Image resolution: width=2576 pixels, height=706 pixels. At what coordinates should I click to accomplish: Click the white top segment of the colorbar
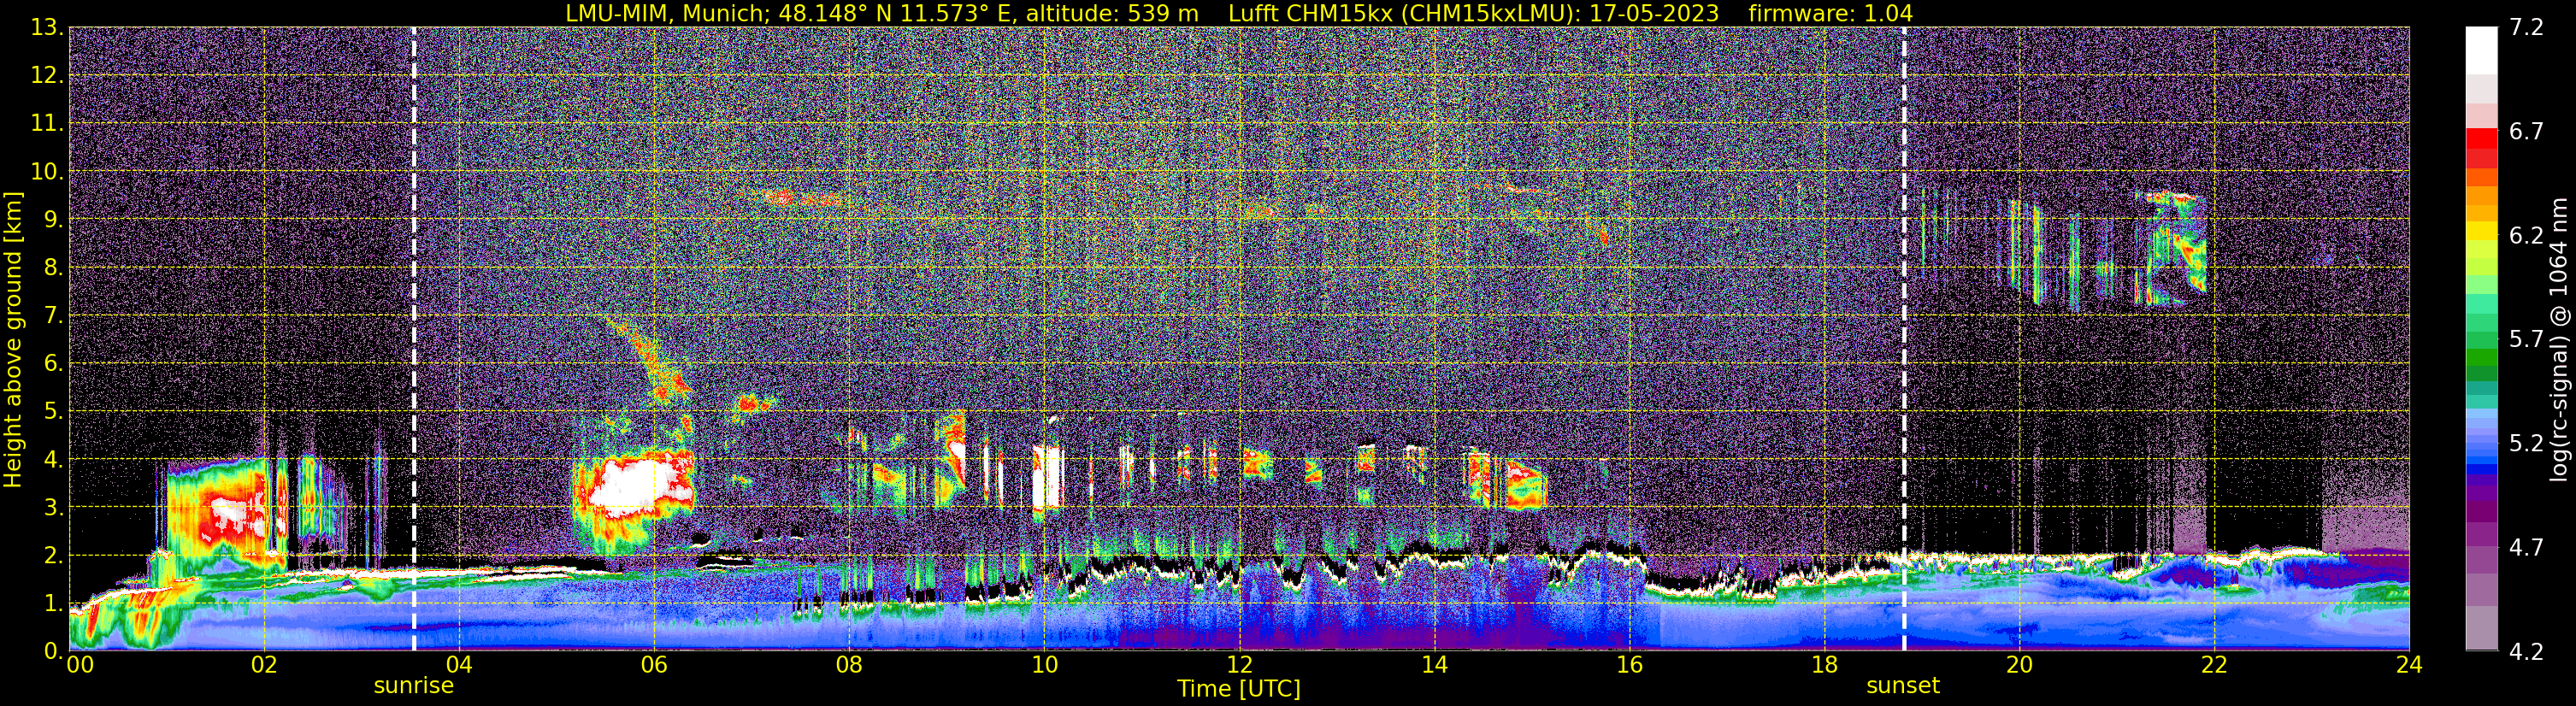(x=2482, y=50)
